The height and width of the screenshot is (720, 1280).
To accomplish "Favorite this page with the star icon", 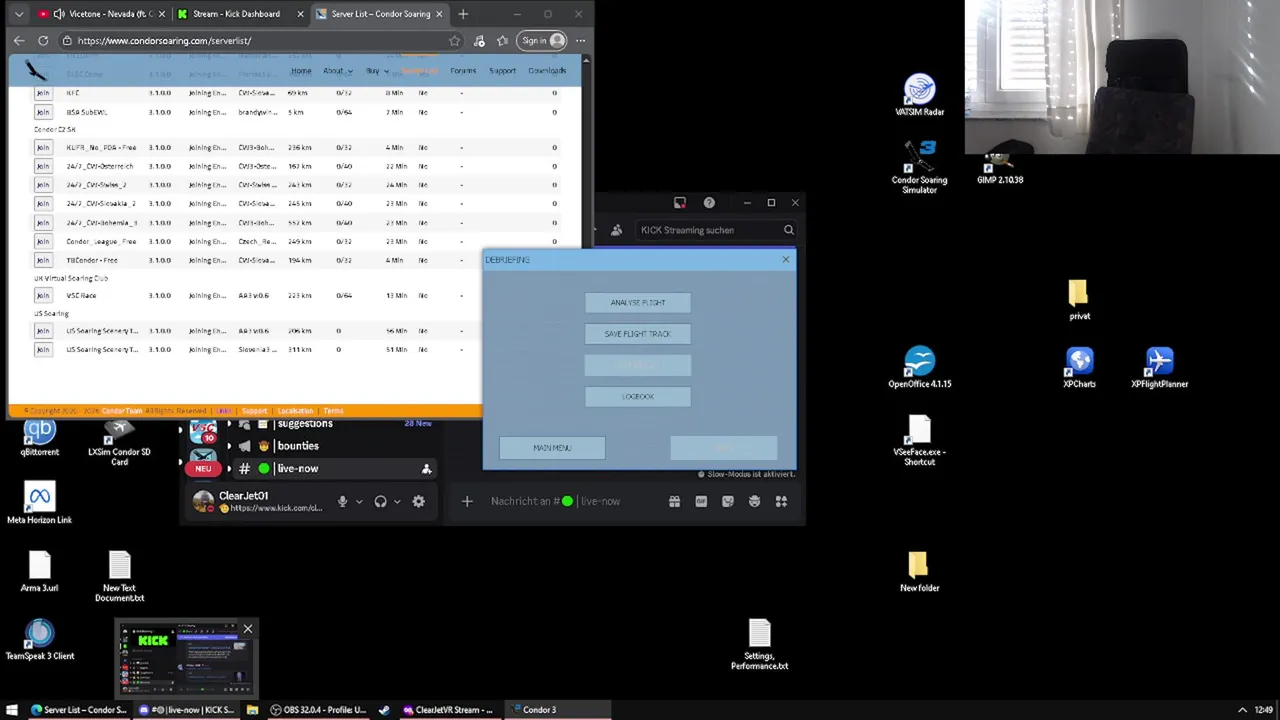I will [x=455, y=41].
